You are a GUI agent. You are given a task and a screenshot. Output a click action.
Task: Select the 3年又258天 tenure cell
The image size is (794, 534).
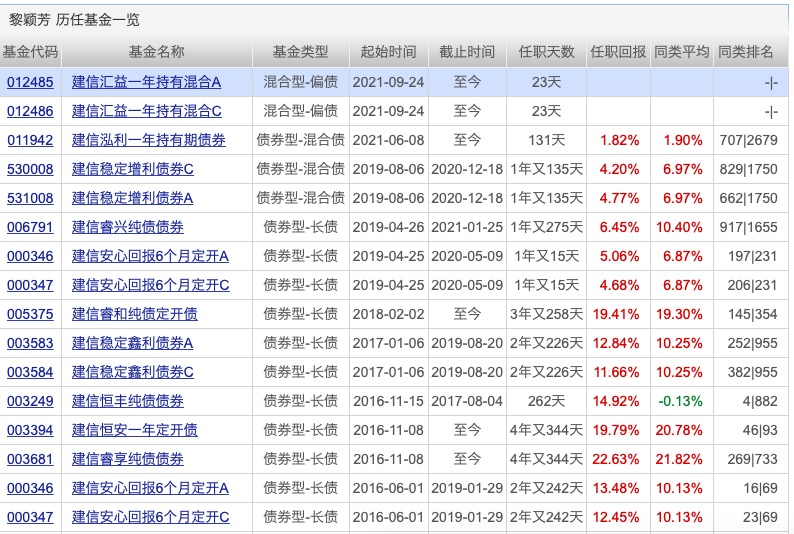click(546, 314)
